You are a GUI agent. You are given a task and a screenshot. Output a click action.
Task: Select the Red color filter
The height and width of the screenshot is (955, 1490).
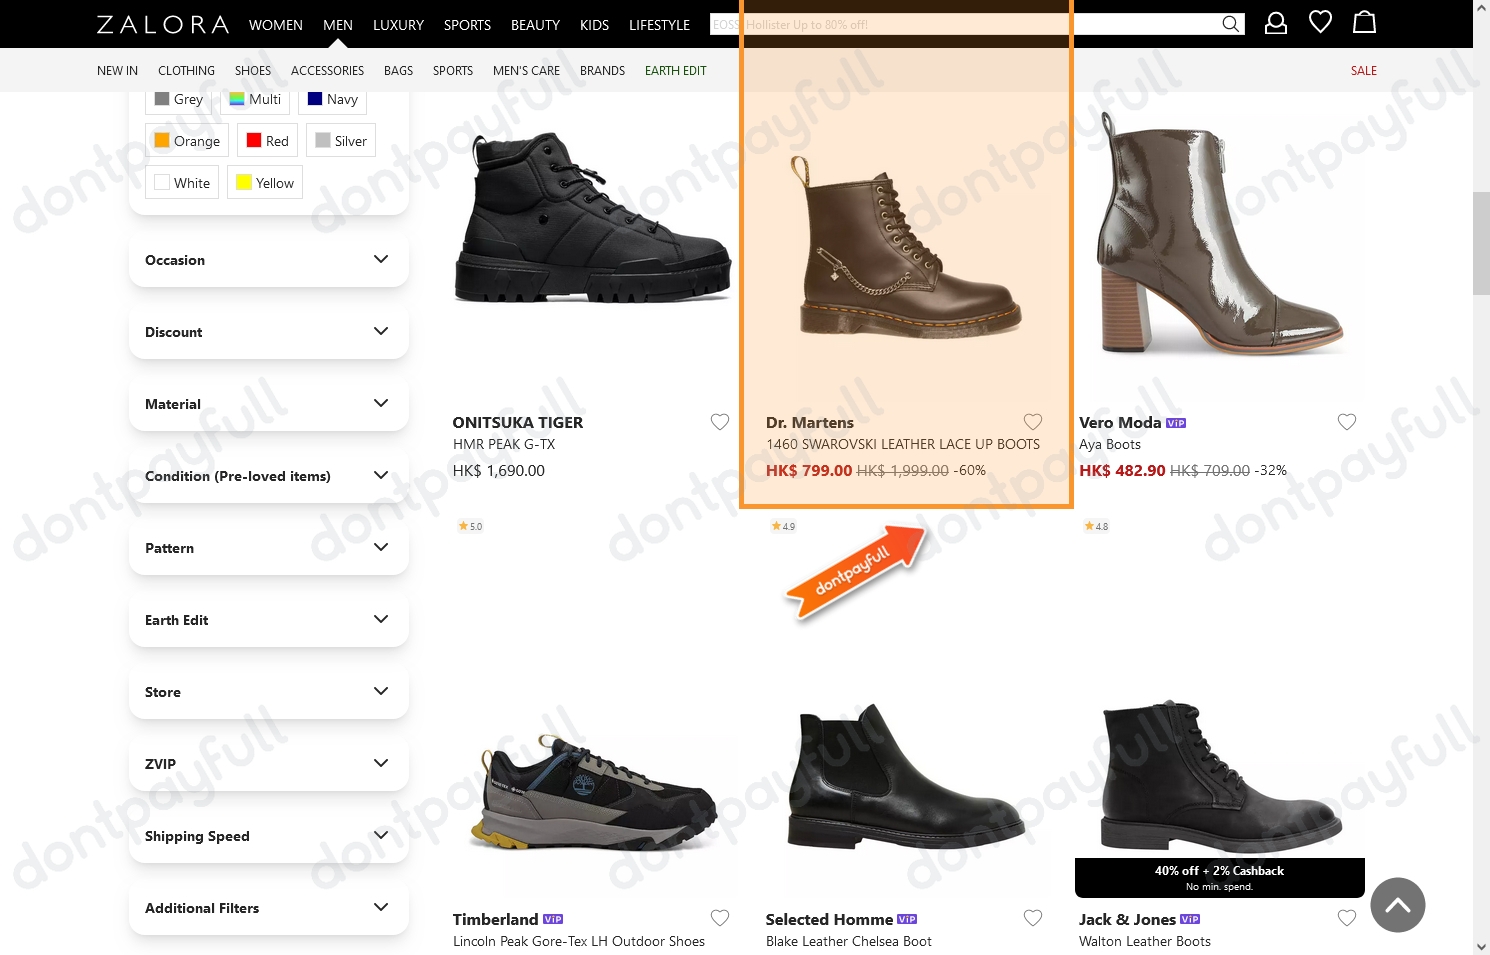coord(267,141)
